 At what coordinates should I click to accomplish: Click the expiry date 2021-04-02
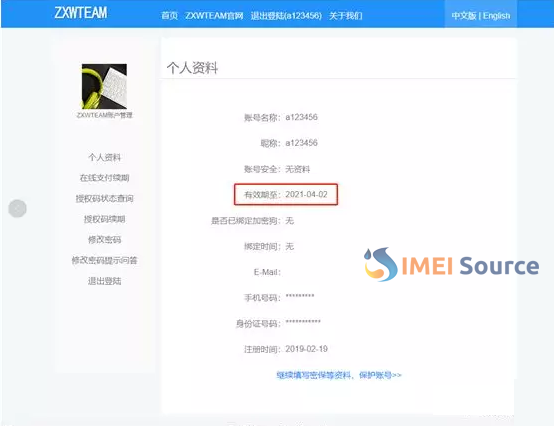306,194
